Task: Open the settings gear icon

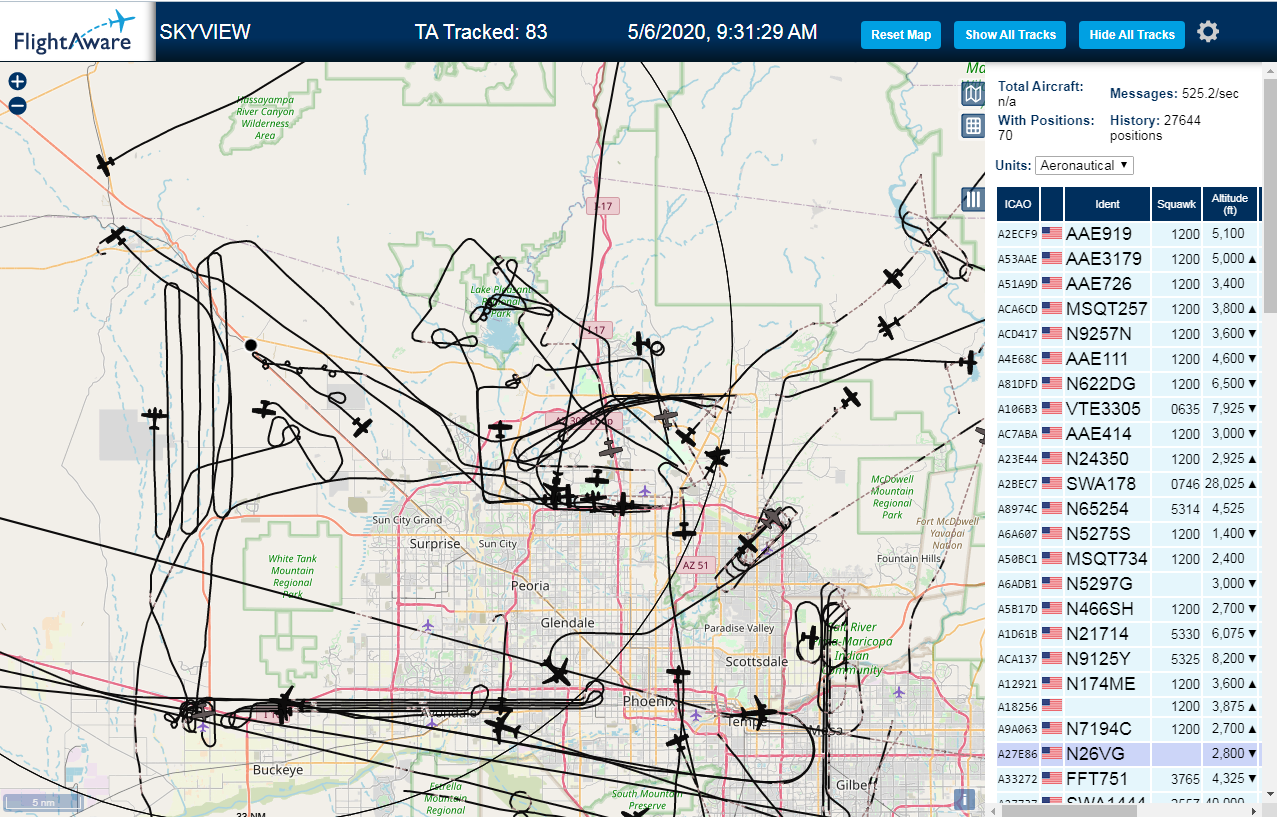Action: point(1208,32)
